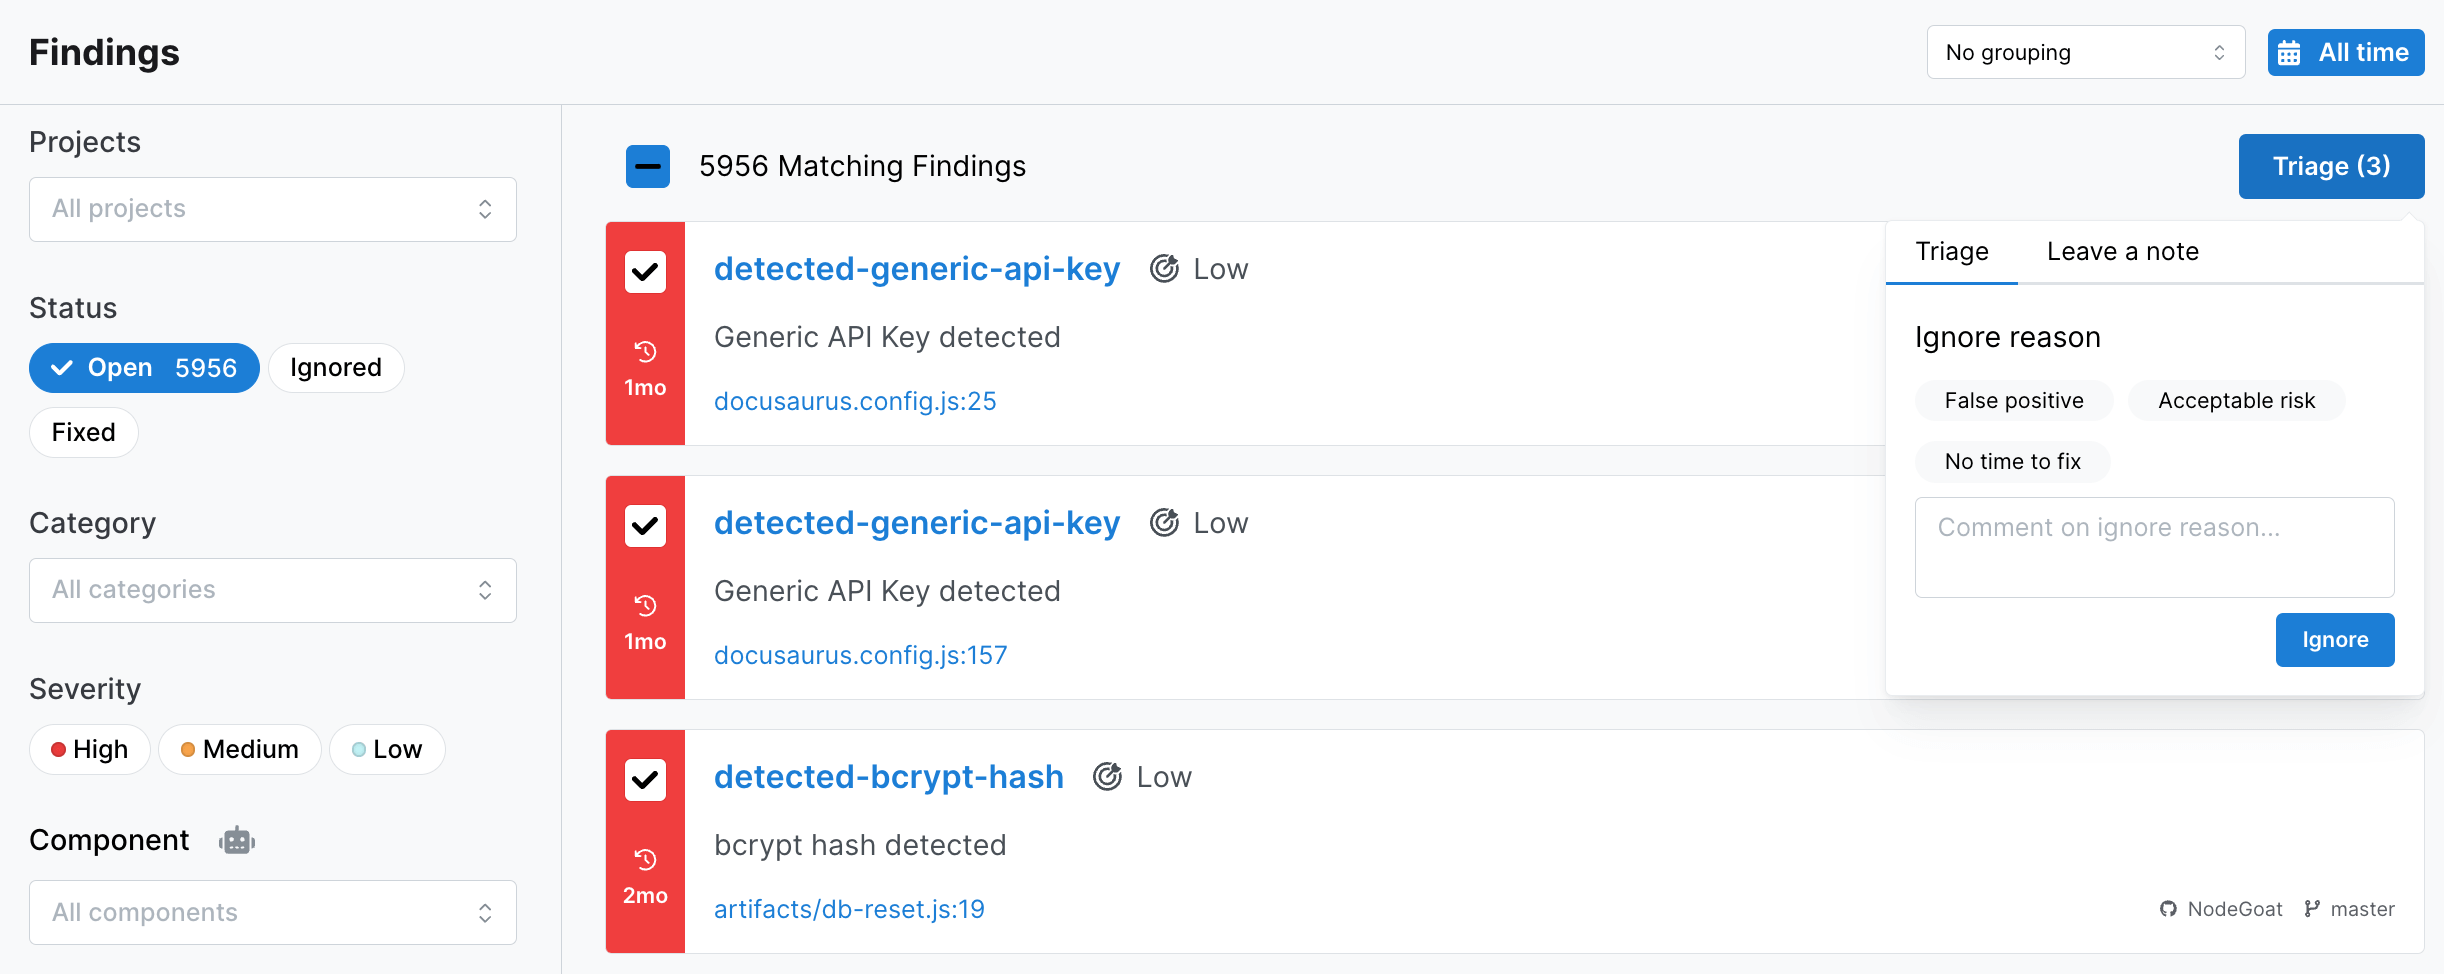Click the branch icon next to master
Screen dimensions: 2444x974
tap(2310, 909)
